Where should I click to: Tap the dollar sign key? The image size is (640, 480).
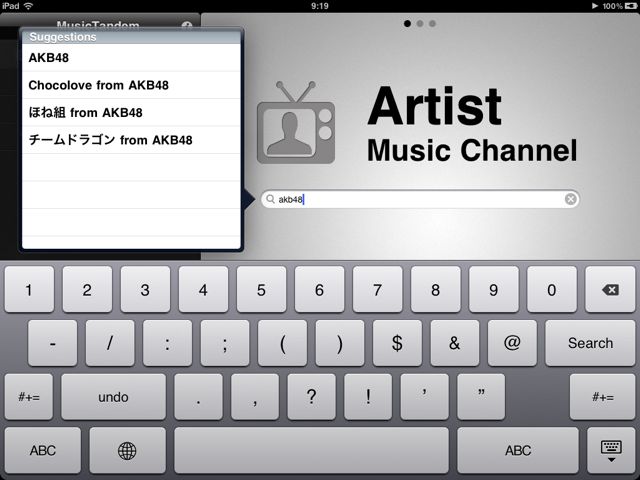point(397,343)
